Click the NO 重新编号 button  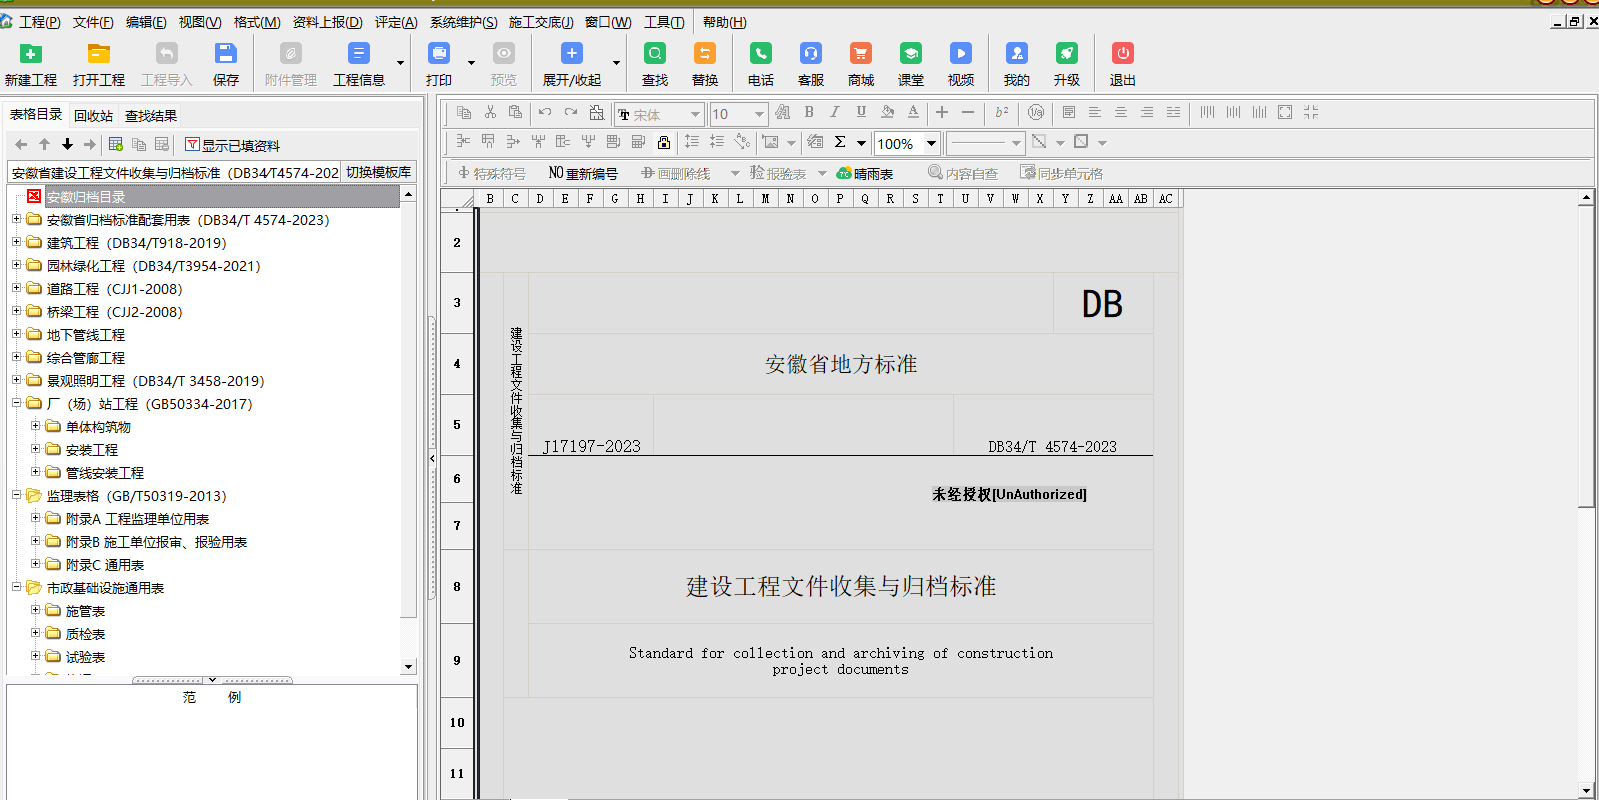click(583, 174)
